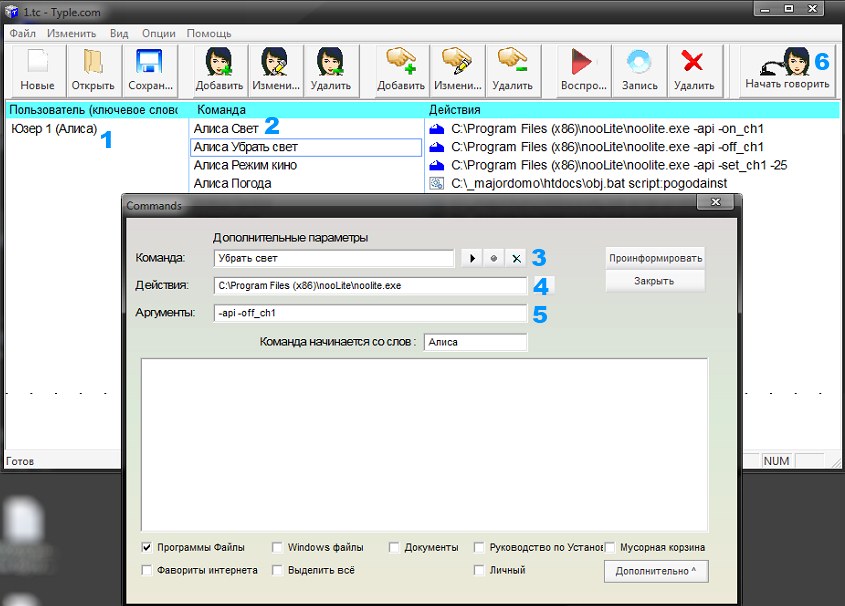
Task: Uncheck the Программы Файлы checkbox
Action: 147,548
